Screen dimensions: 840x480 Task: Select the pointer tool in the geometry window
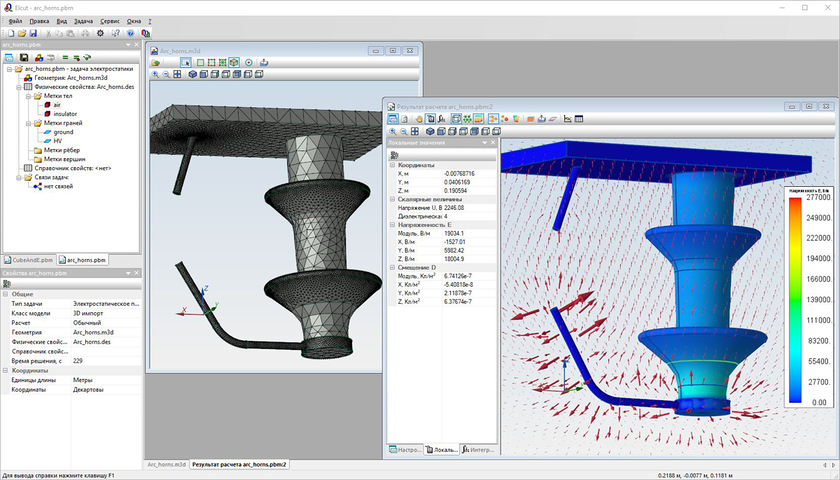pyautogui.click(x=187, y=62)
